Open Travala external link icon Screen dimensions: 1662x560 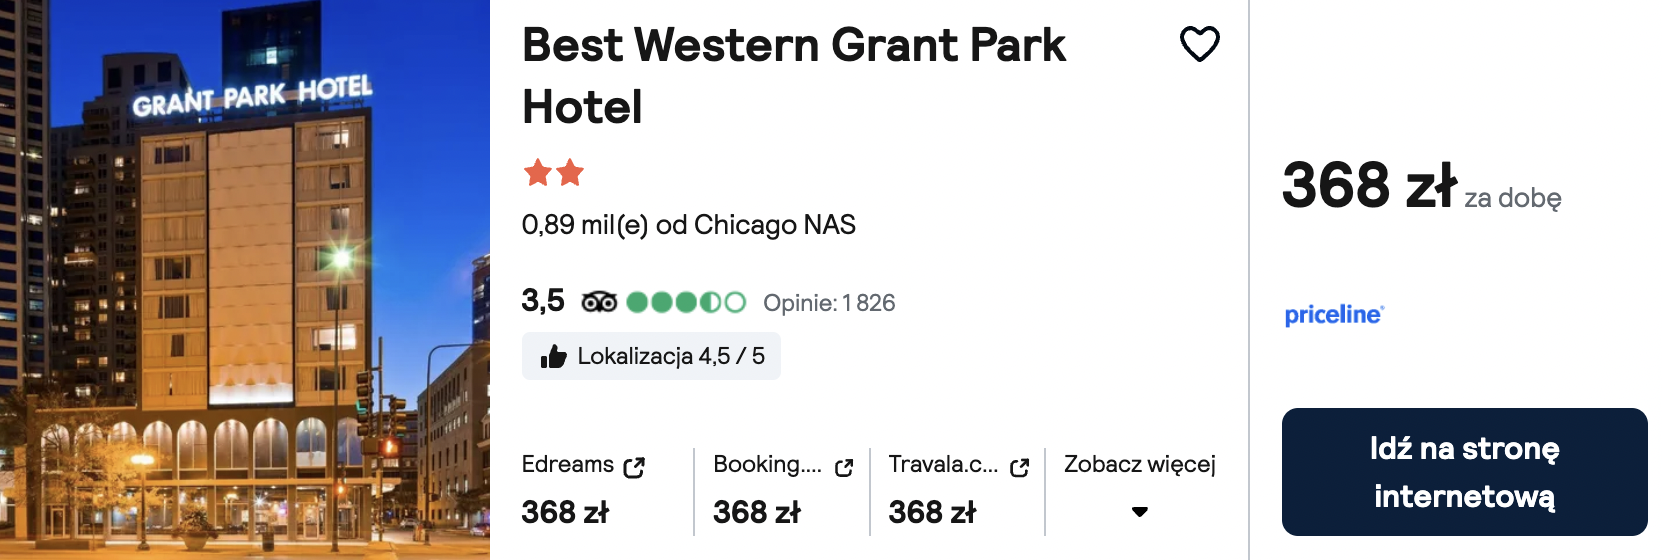point(1019,467)
